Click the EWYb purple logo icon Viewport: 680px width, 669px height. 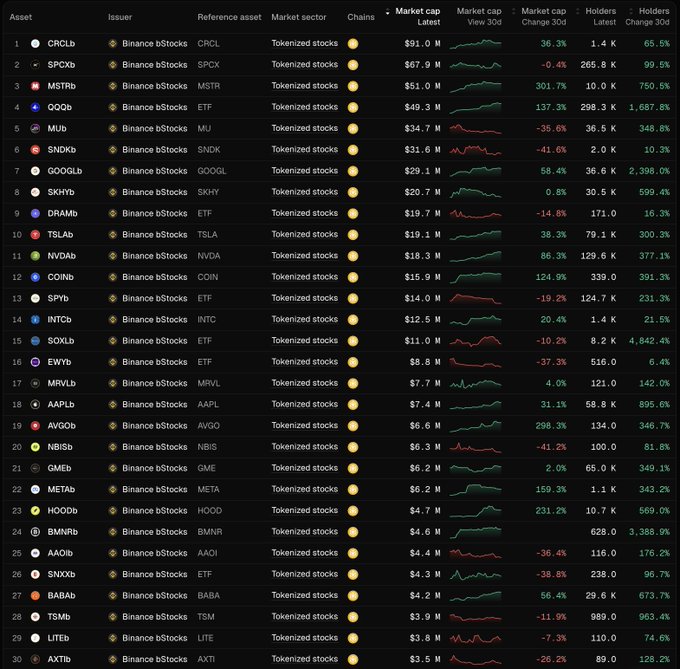pos(36,362)
